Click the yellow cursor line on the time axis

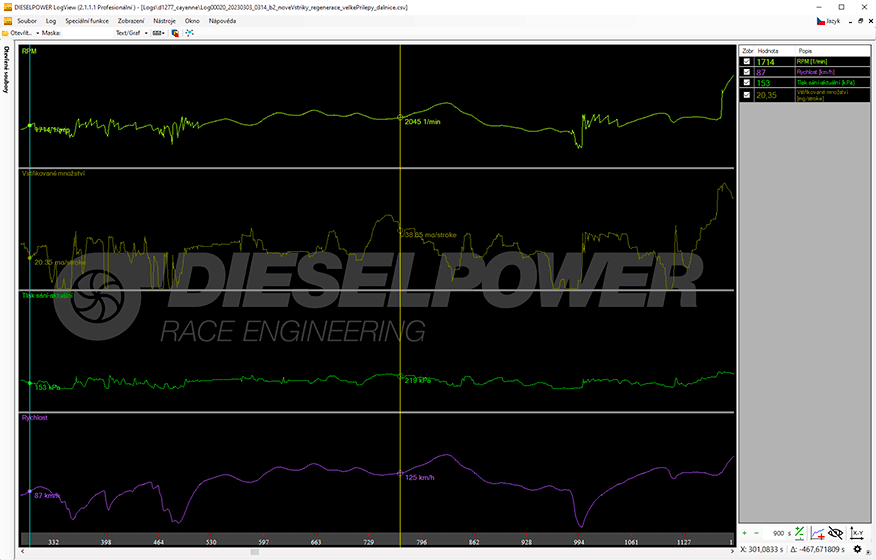(401, 540)
